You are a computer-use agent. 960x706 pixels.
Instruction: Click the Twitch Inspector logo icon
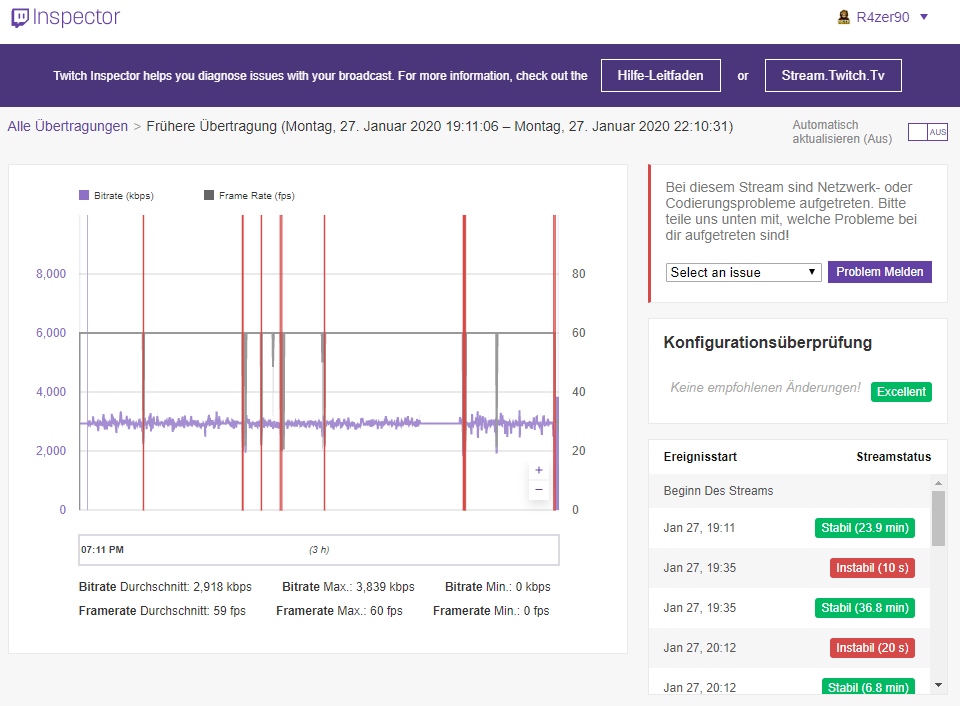20,17
